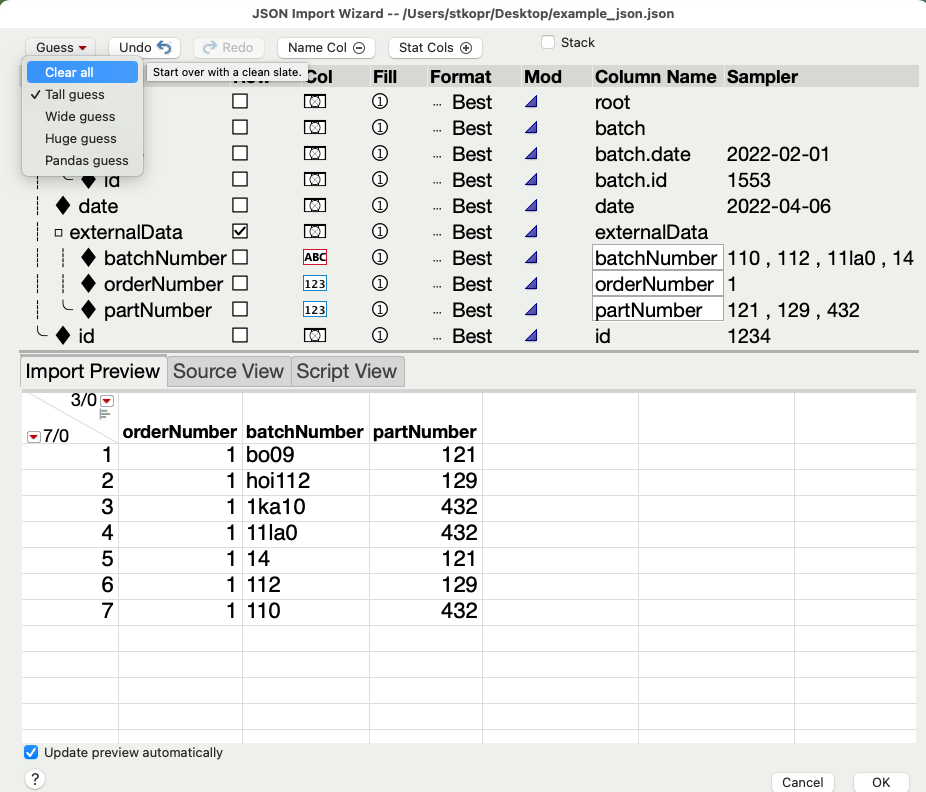Click the ABC text type icon for batchNumber

316,258
